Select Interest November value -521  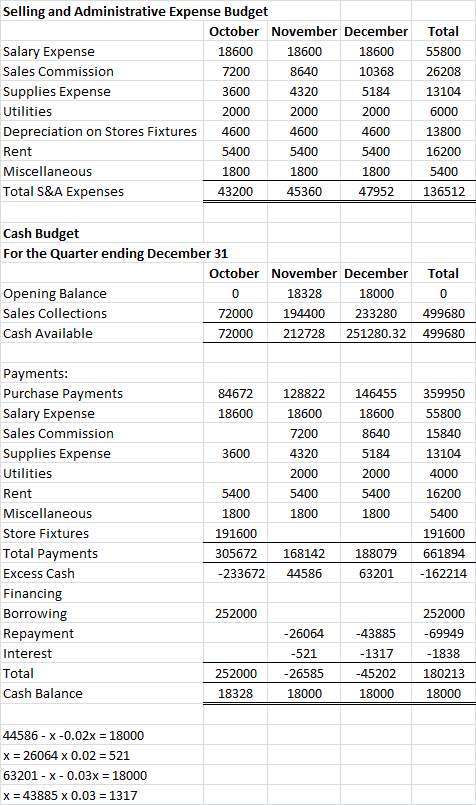[304, 654]
